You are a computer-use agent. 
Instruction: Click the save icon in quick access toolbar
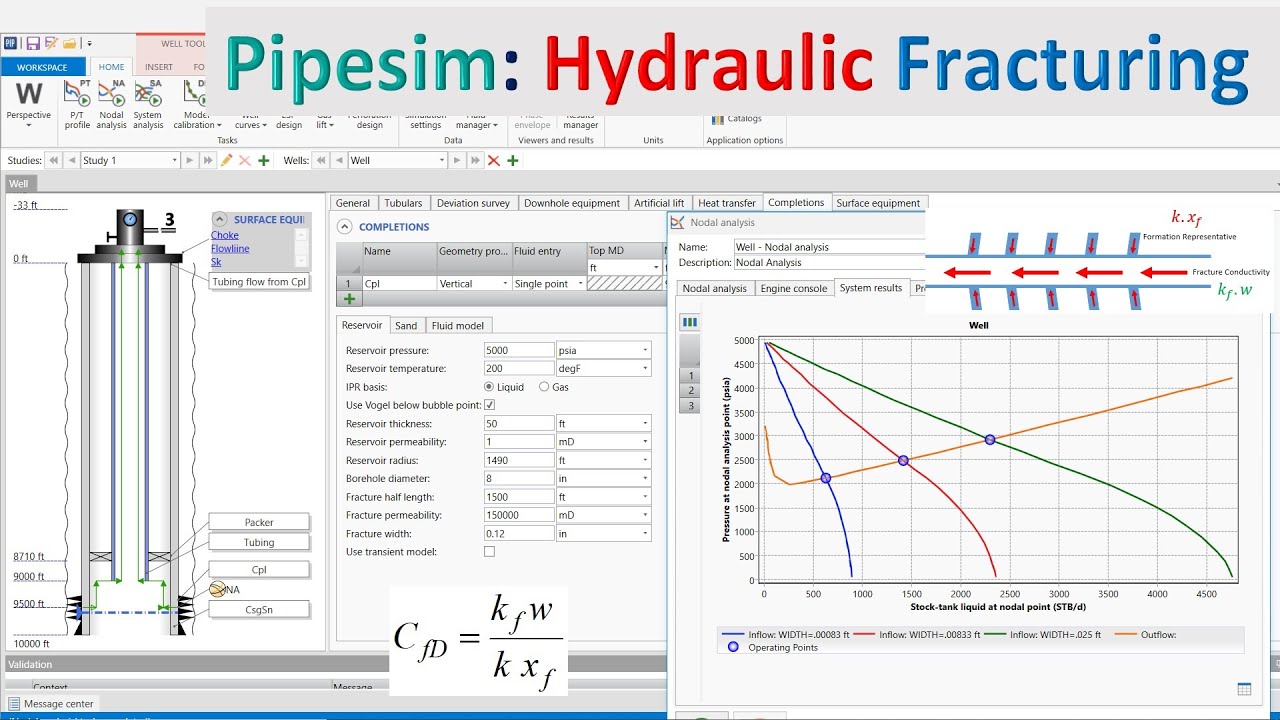click(33, 43)
